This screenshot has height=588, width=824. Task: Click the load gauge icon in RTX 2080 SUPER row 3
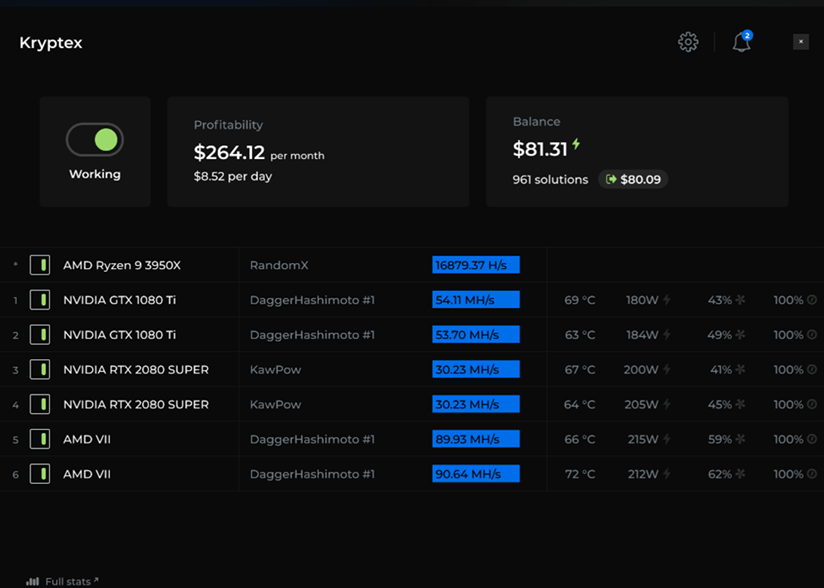(x=812, y=369)
